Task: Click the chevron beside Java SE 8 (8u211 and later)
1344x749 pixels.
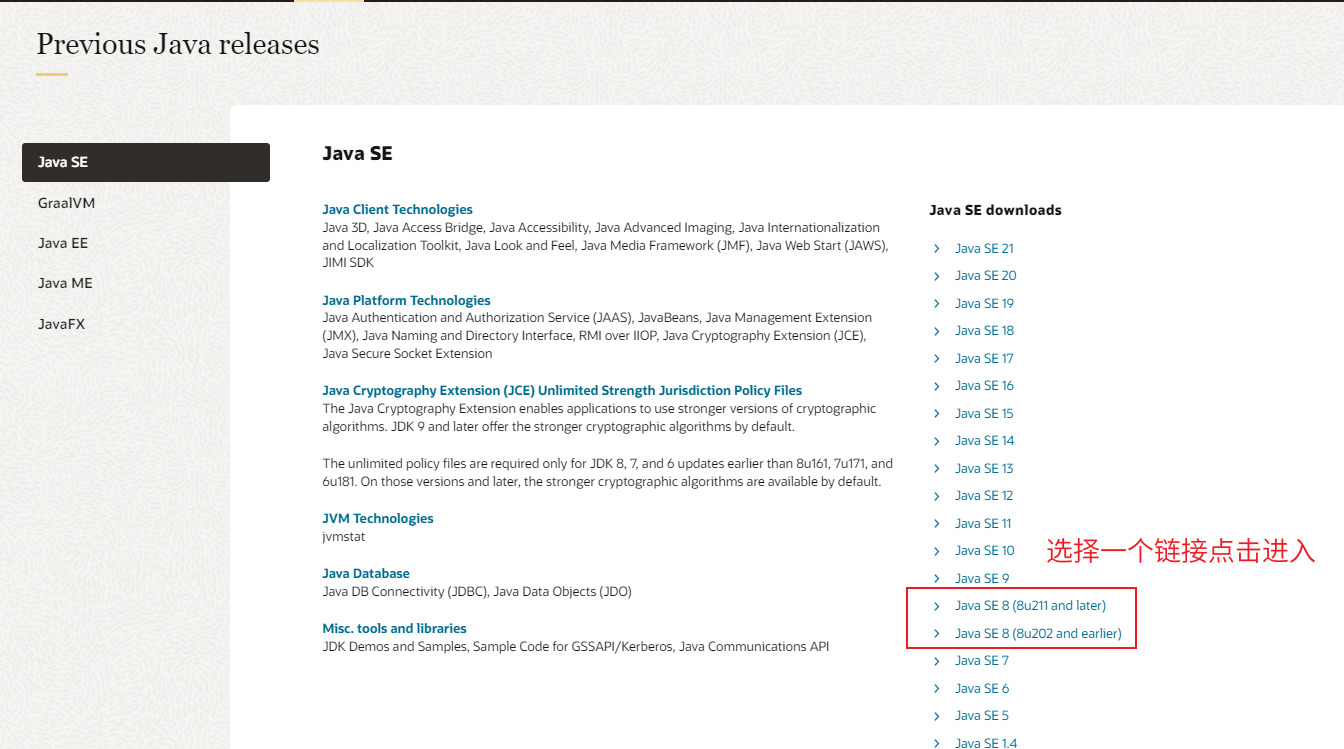Action: [x=937, y=606]
